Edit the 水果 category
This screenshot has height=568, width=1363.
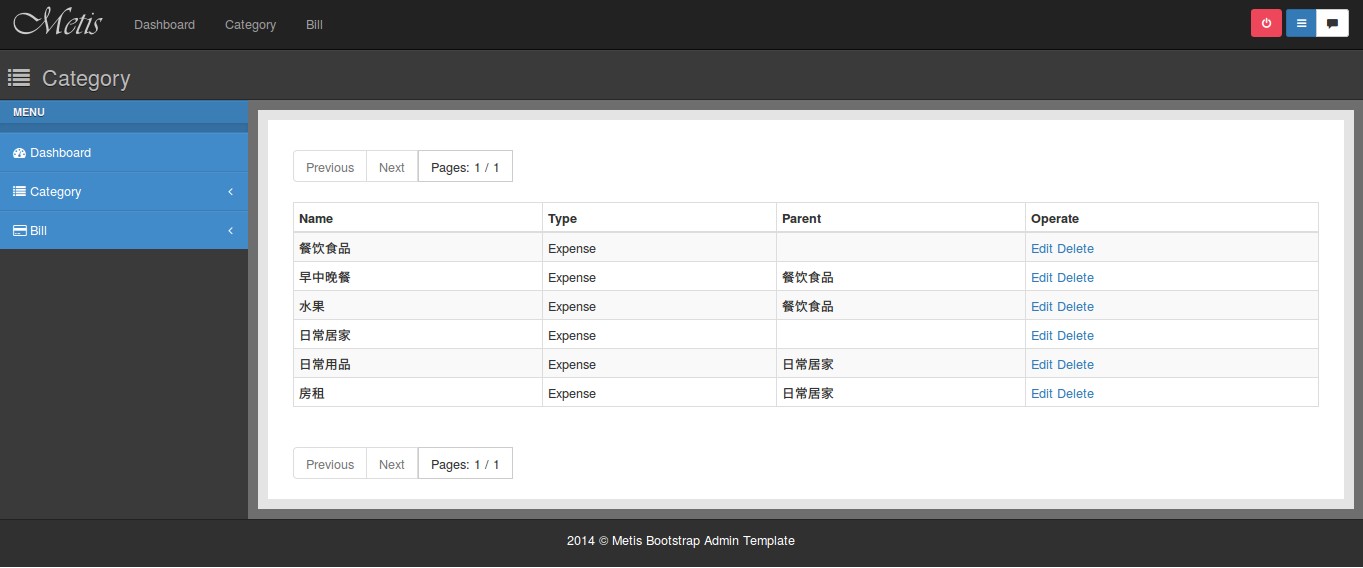[1041, 306]
